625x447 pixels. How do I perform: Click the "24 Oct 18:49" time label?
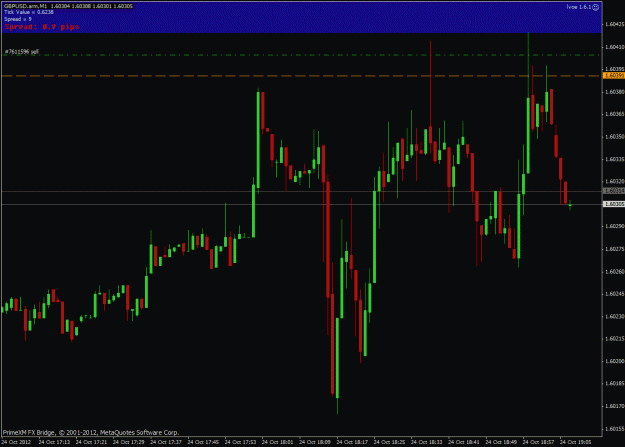[x=501, y=442]
